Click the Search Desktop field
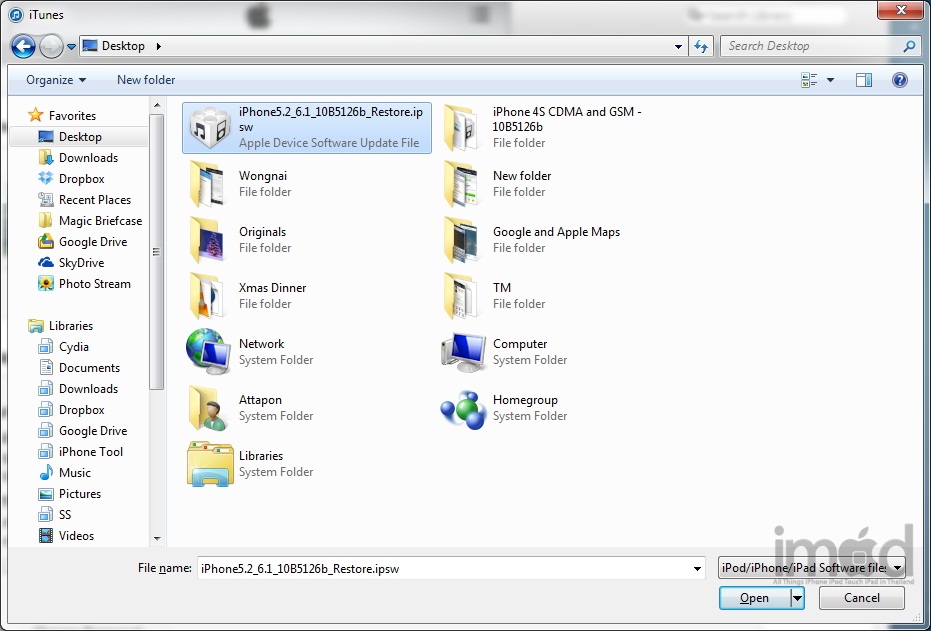Viewport: 931px width, 631px height. pyautogui.click(x=810, y=46)
